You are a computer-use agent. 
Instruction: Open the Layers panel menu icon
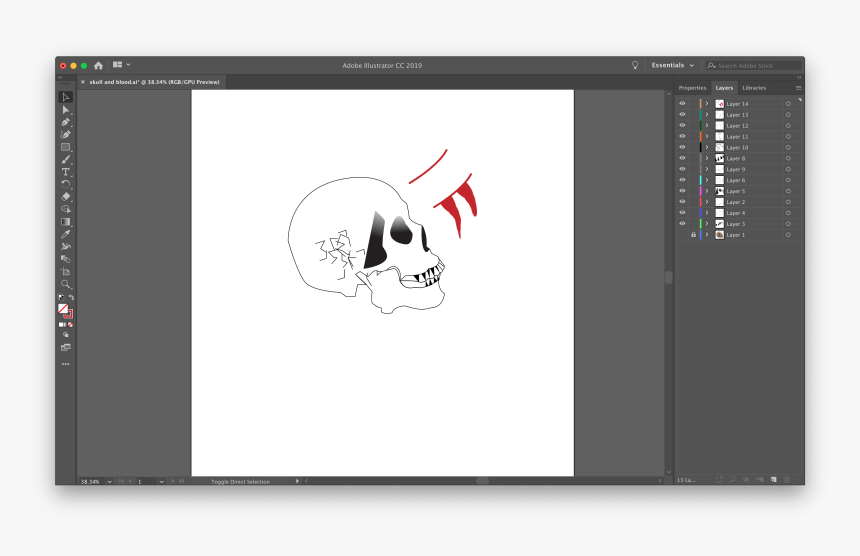tap(799, 88)
